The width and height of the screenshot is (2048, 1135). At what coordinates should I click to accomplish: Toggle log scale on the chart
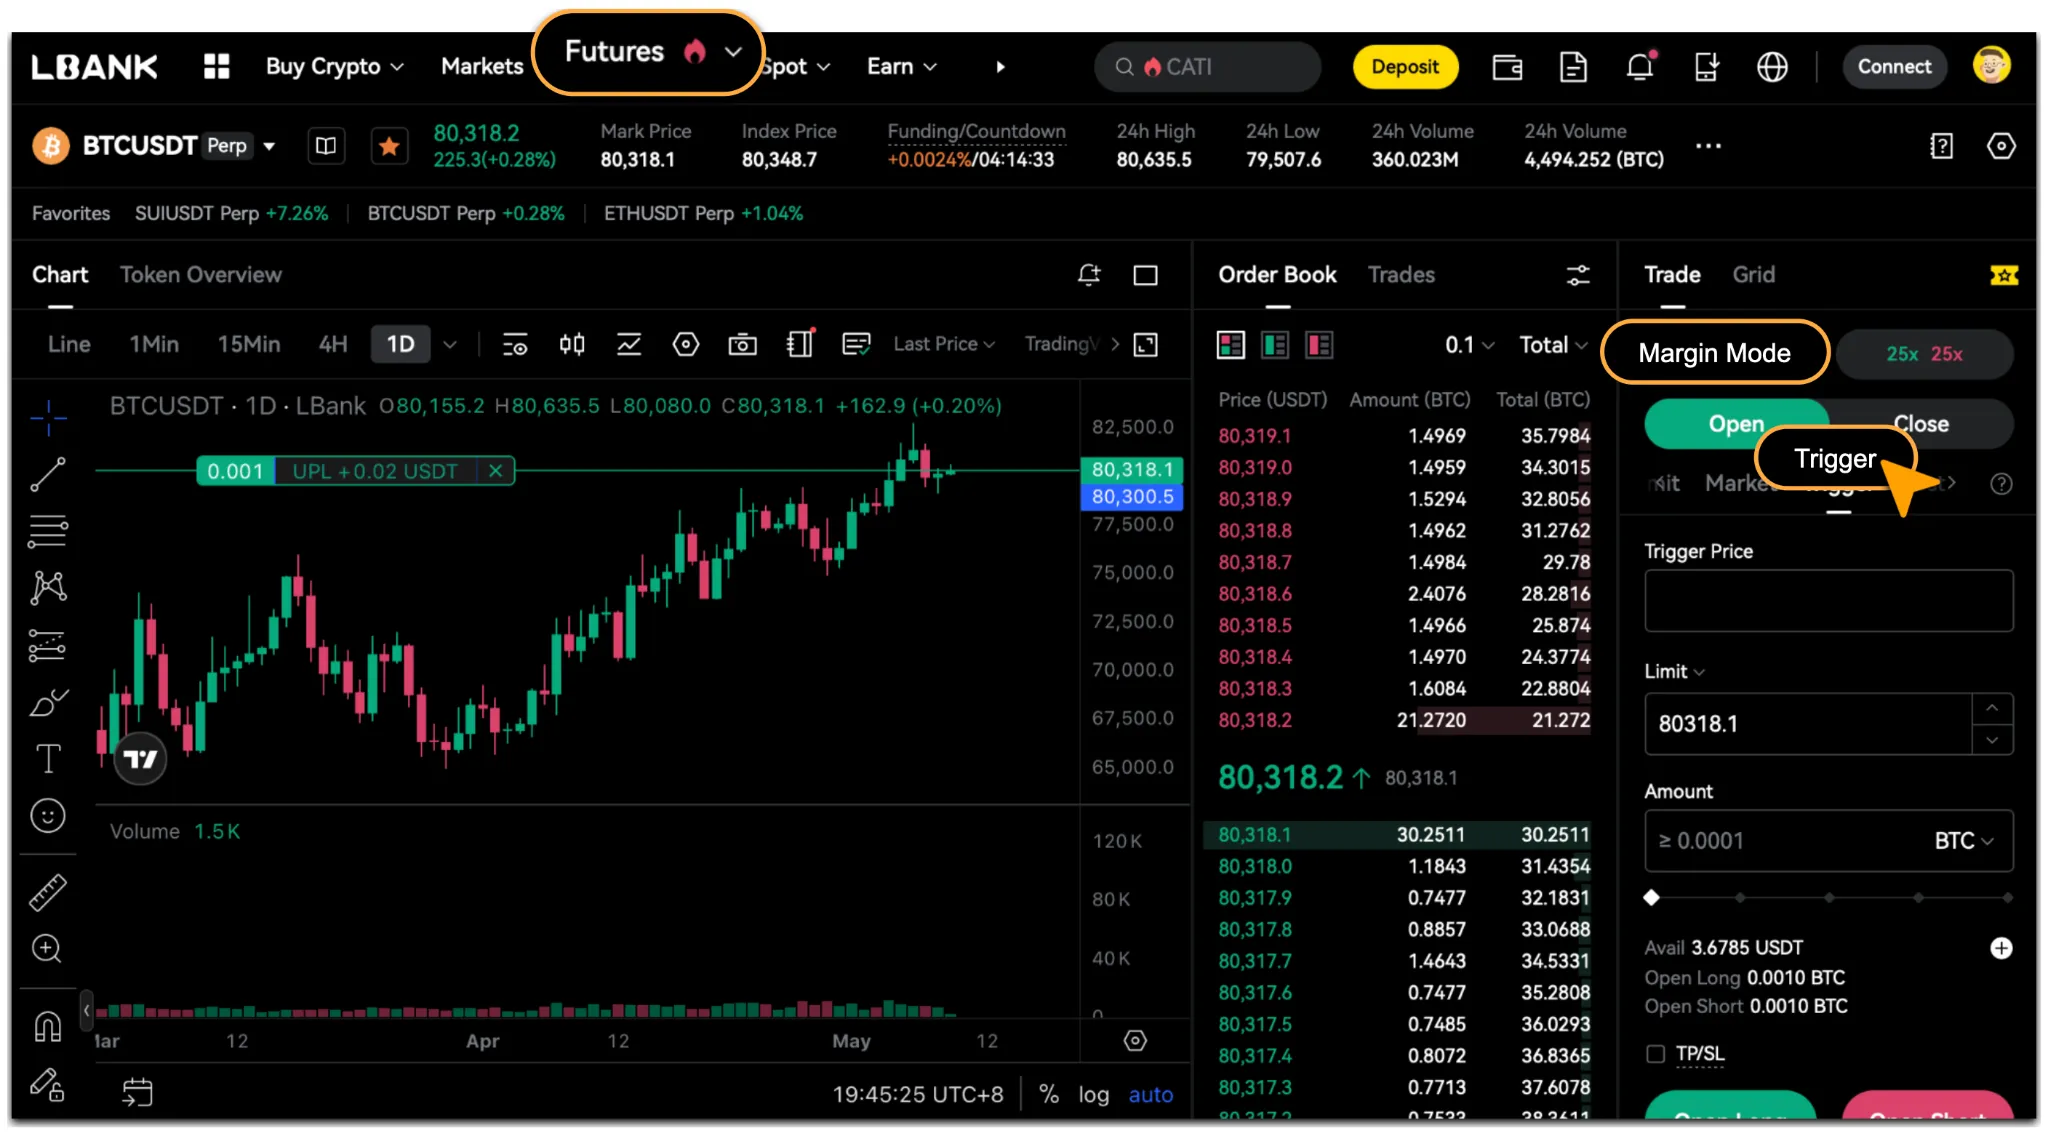click(1093, 1095)
